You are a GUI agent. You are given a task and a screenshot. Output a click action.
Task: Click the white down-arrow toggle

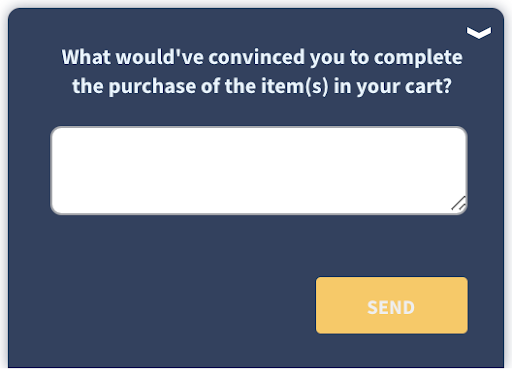pyautogui.click(x=479, y=33)
